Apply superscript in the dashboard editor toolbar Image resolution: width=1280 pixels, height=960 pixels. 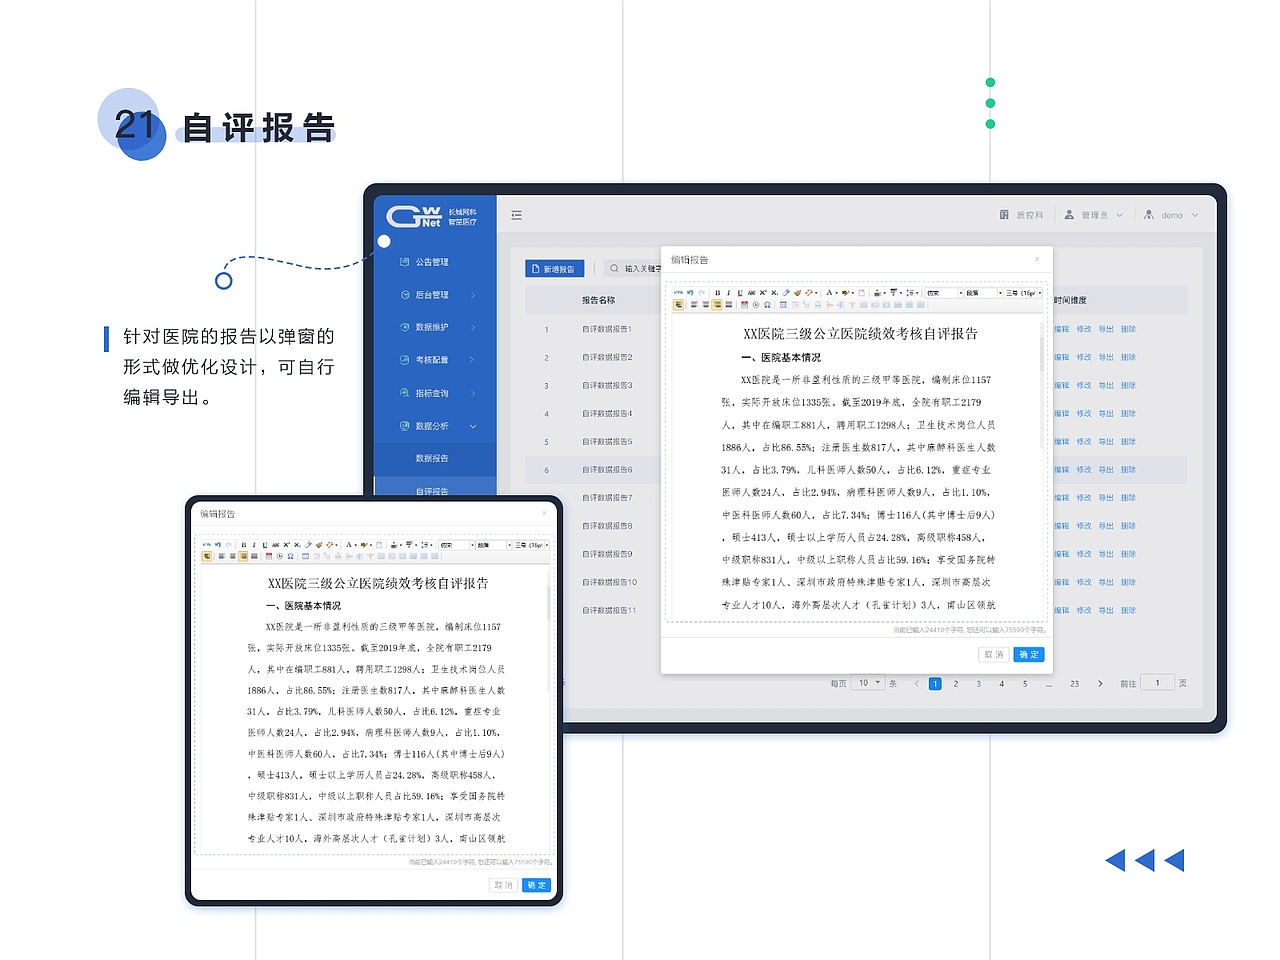point(763,293)
